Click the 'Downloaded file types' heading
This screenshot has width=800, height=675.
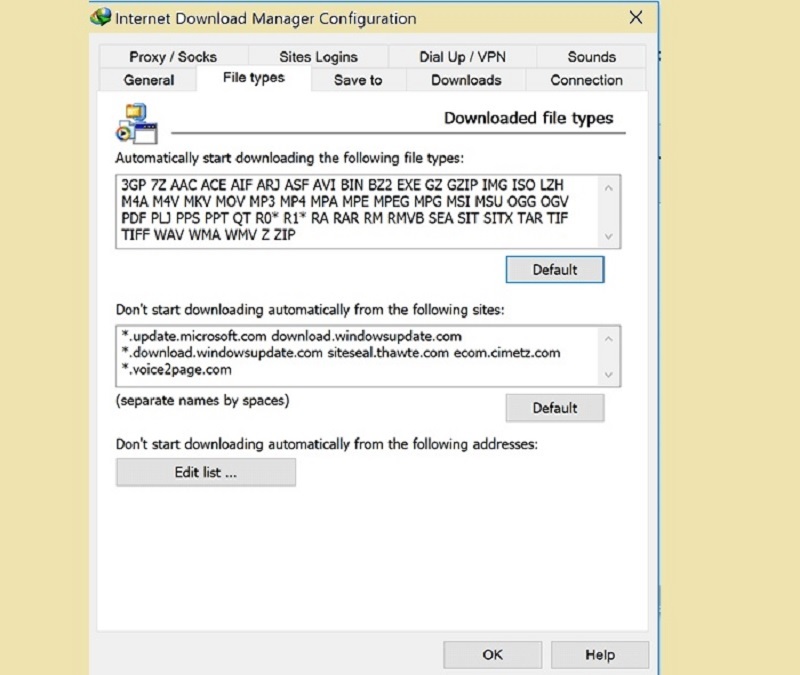528,118
